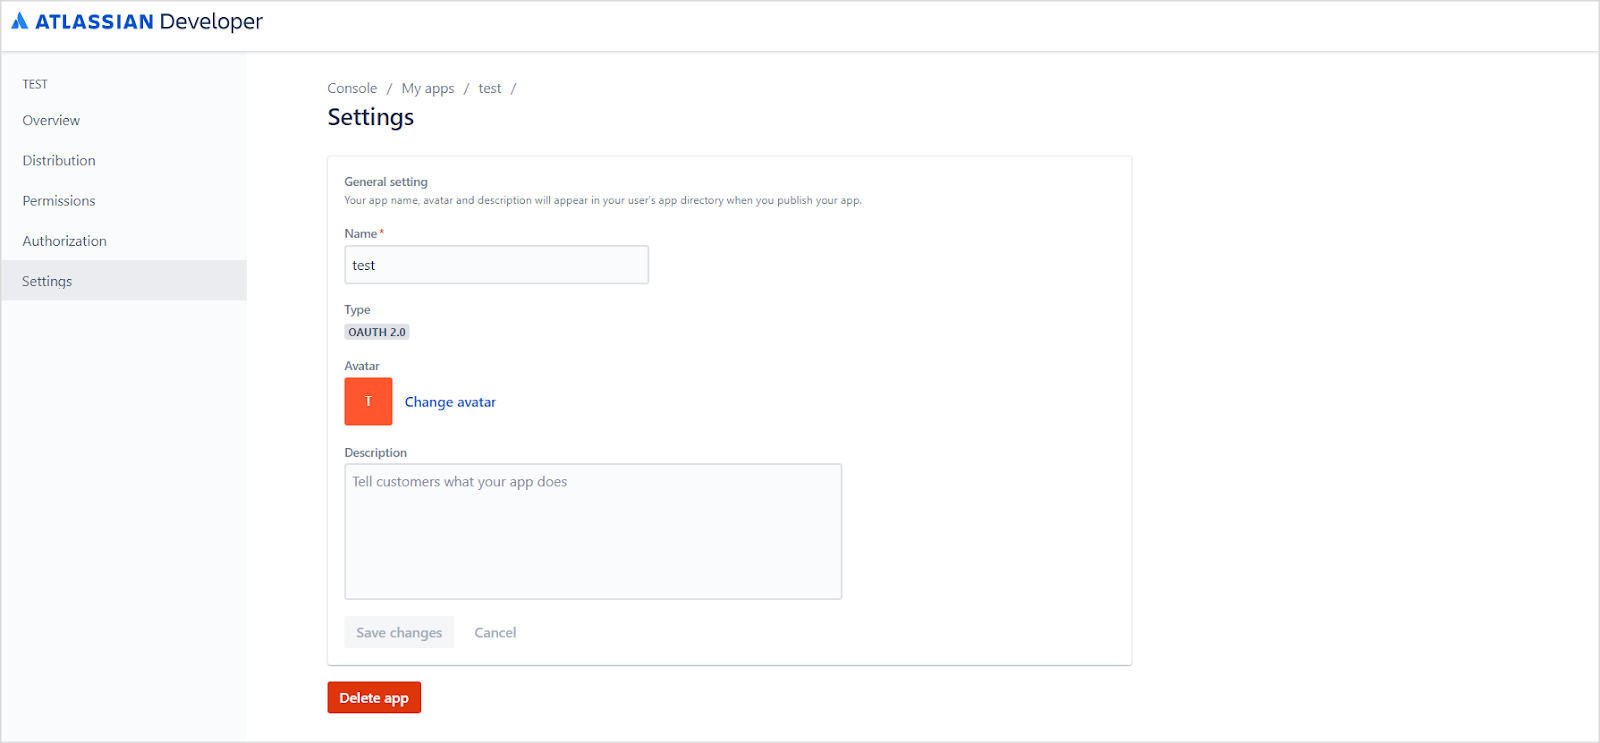The width and height of the screenshot is (1600, 743).
Task: Select the Settings sidebar item
Action: coord(47,281)
